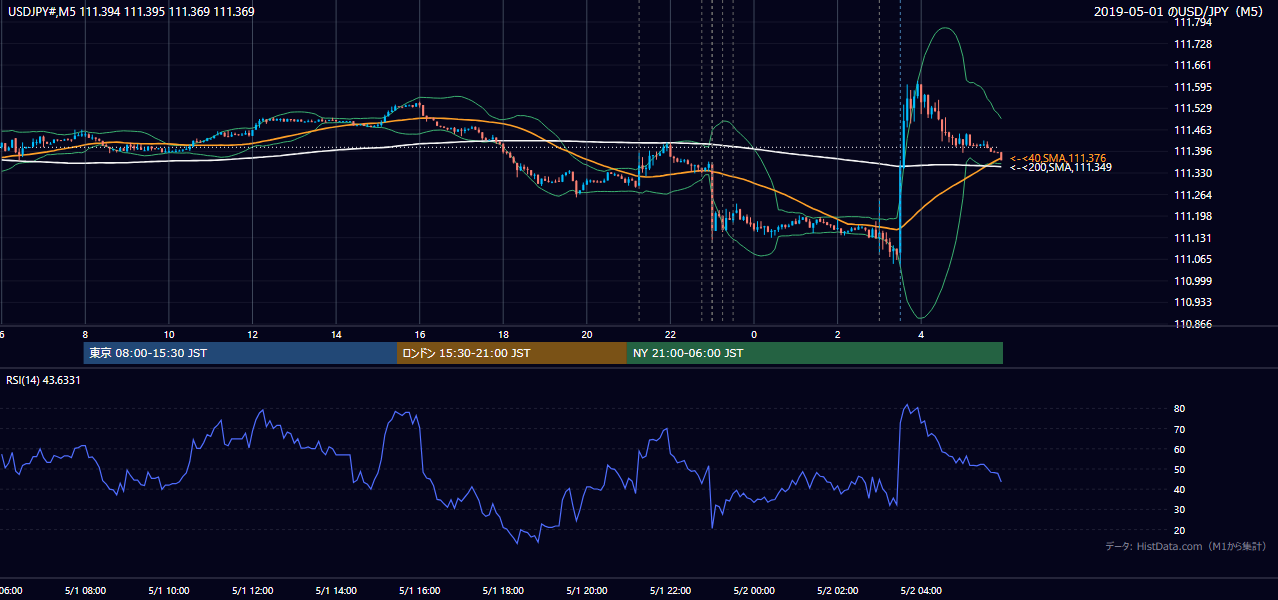The height and width of the screenshot is (600, 1278).
Task: Click the 5/1 22:00 time axis label
Action: pos(670,591)
